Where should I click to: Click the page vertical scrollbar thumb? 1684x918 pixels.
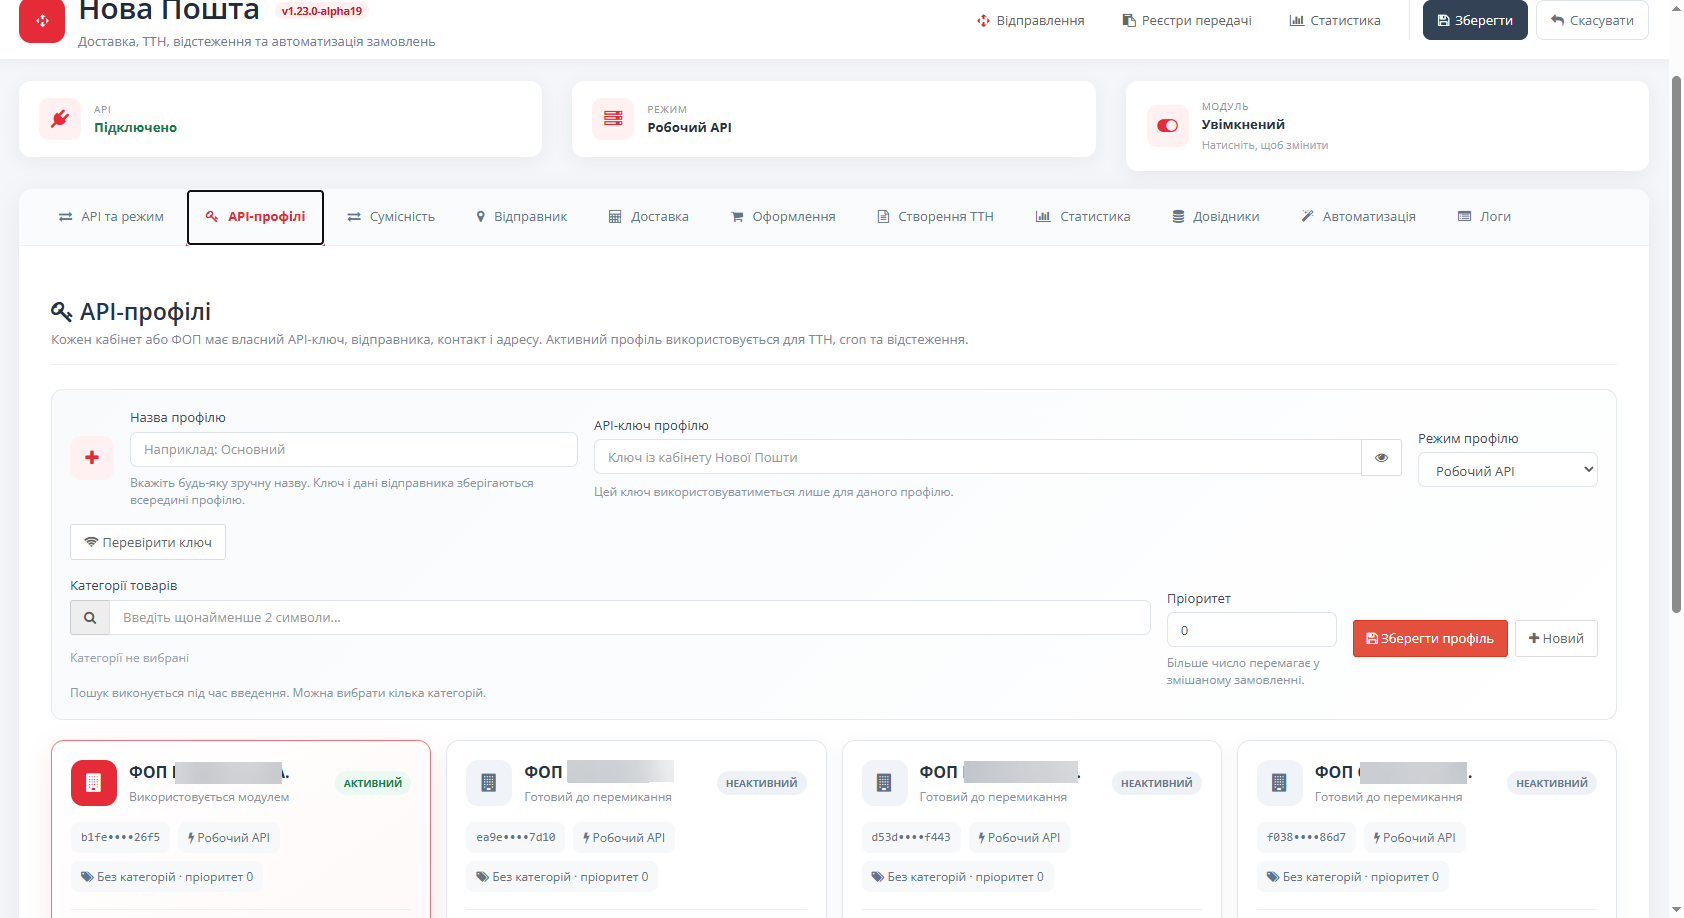click(1676, 343)
